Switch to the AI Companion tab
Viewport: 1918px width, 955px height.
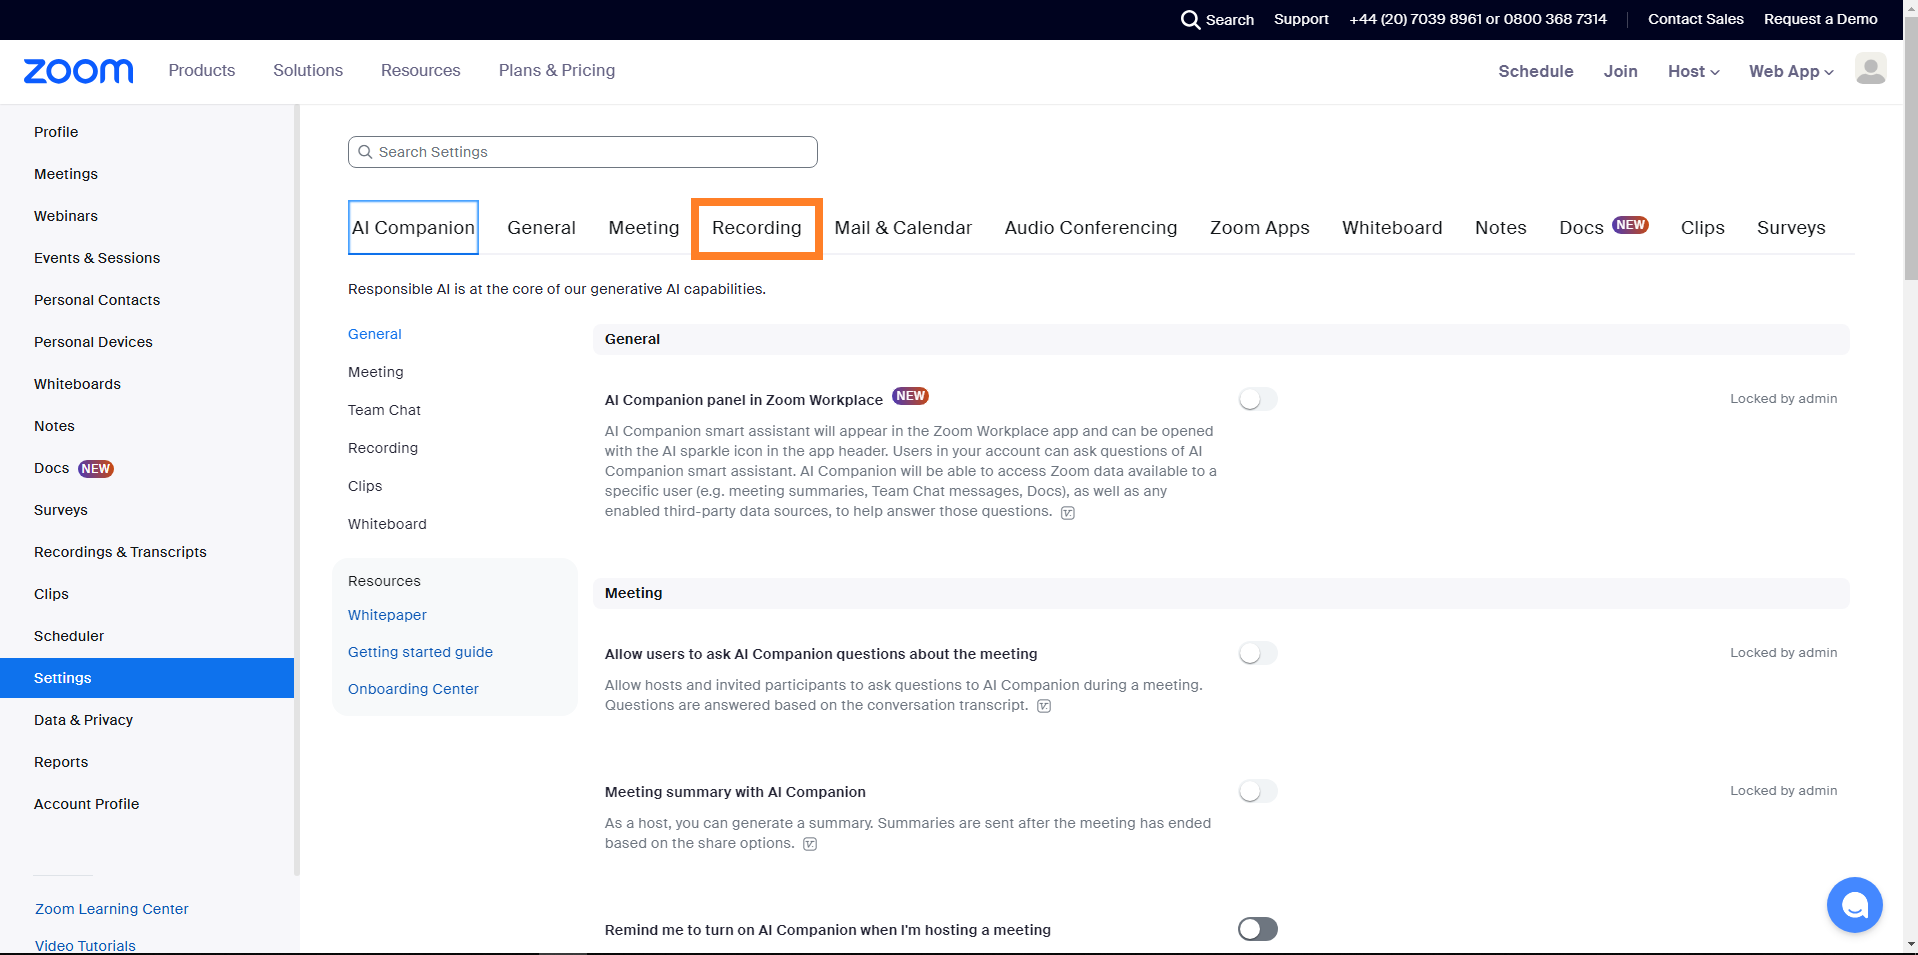[413, 228]
